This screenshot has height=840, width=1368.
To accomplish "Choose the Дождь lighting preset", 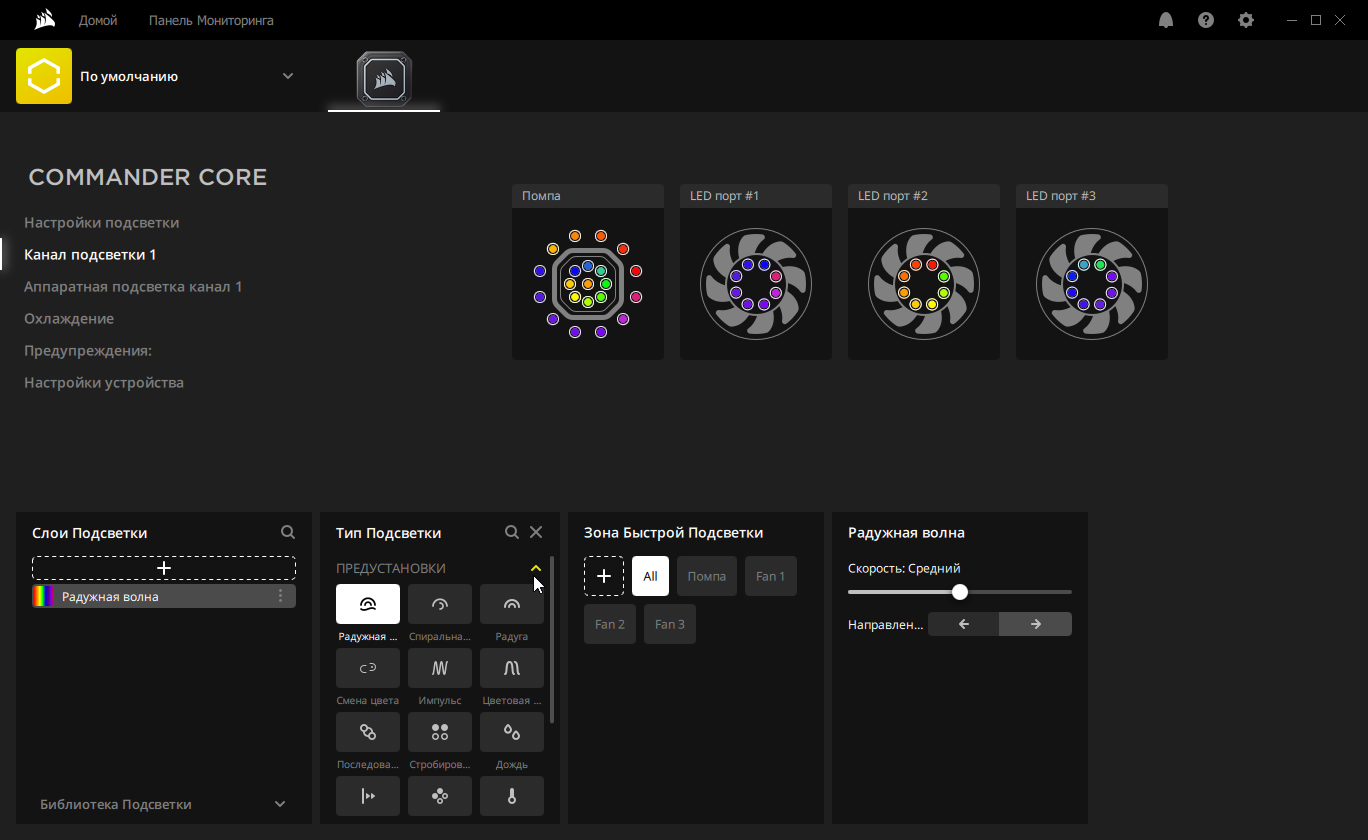I will 512,732.
